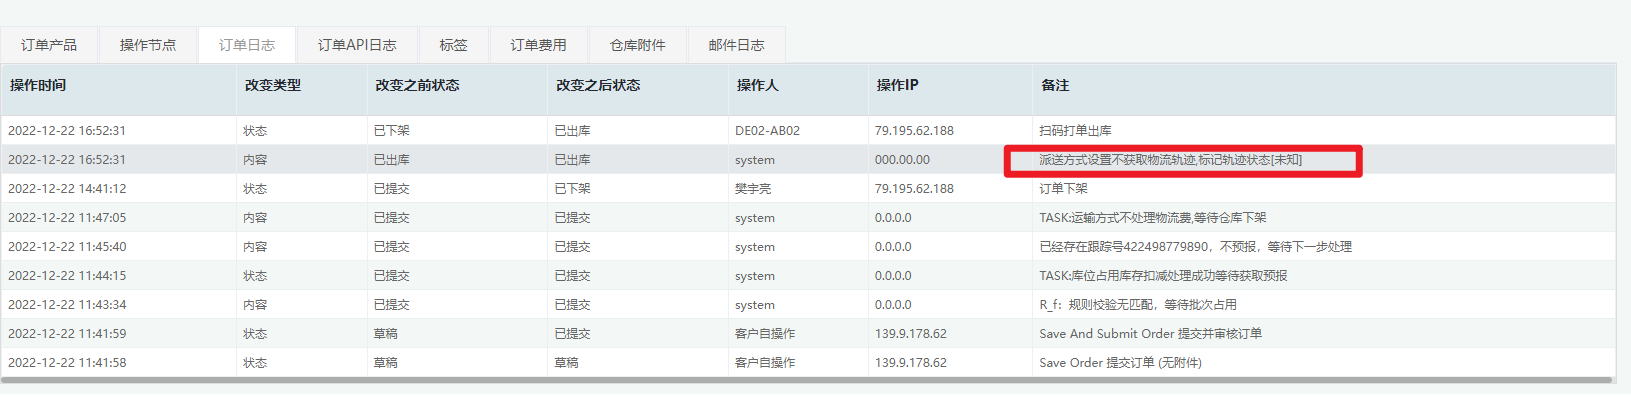Open the 操作节点 tab
The width and height of the screenshot is (1631, 398).
pos(148,45)
